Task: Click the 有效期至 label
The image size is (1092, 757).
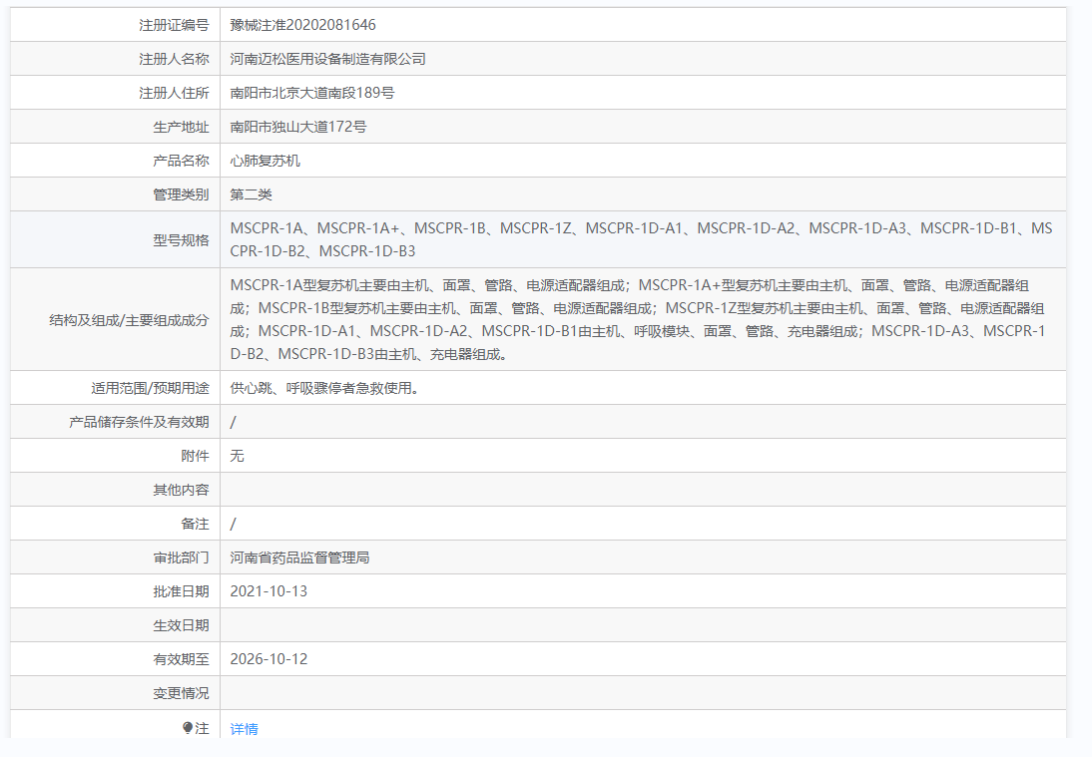Action: click(x=181, y=660)
